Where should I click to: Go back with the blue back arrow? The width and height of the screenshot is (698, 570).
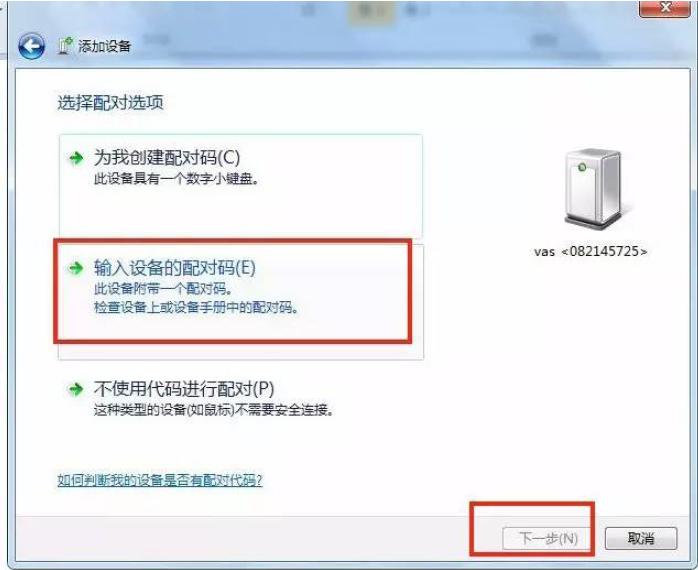click(x=31, y=46)
